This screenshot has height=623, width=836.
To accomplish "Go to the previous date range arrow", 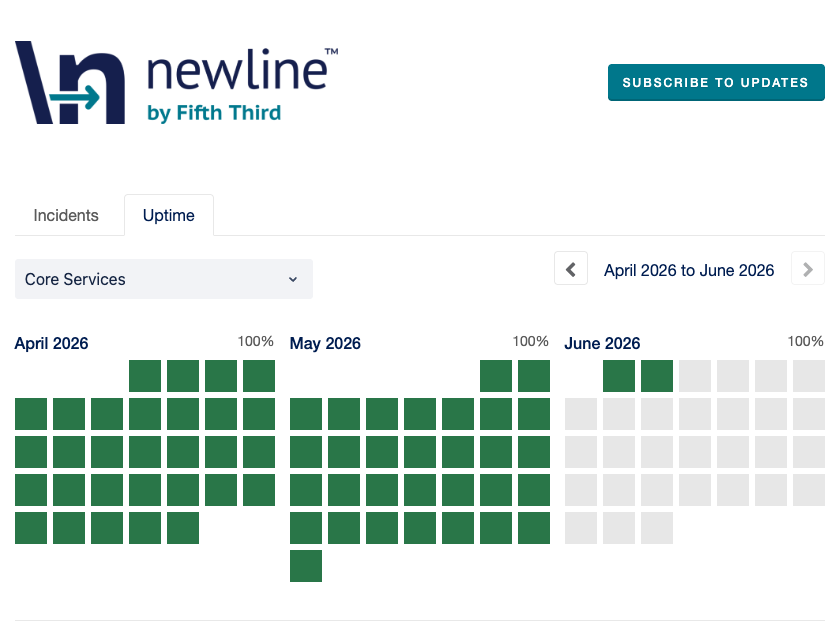I will pos(570,268).
